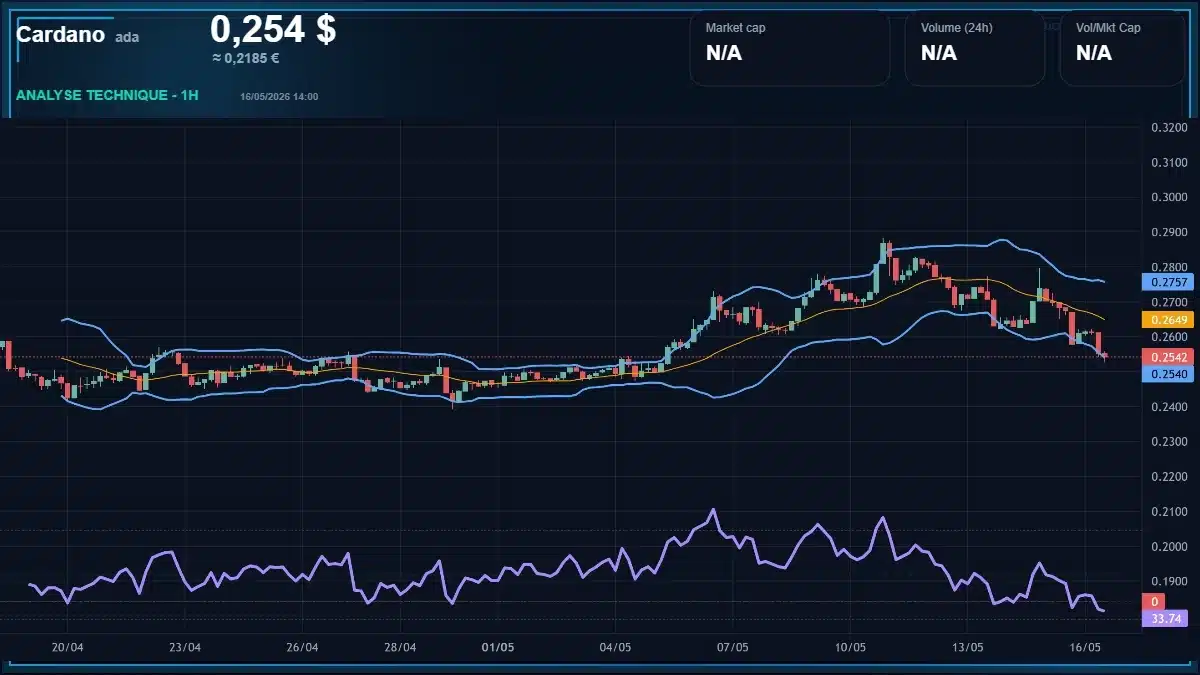Click the bold 01/05 date marker
This screenshot has height=675, width=1200.
click(498, 648)
